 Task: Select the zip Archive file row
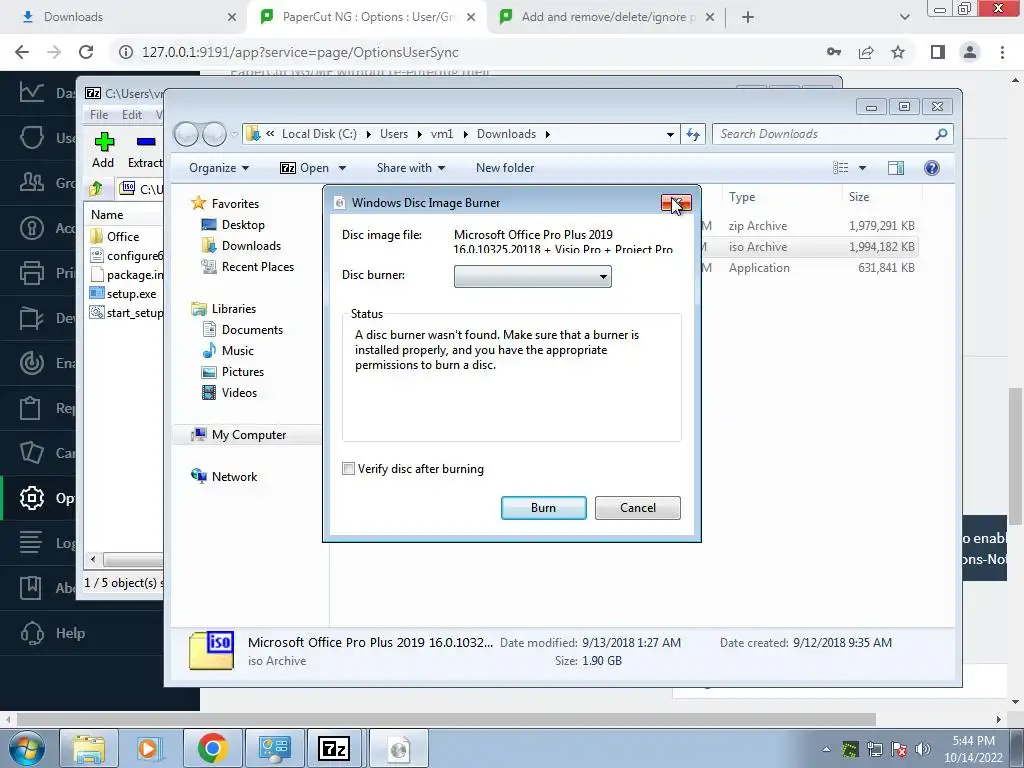coord(808,226)
